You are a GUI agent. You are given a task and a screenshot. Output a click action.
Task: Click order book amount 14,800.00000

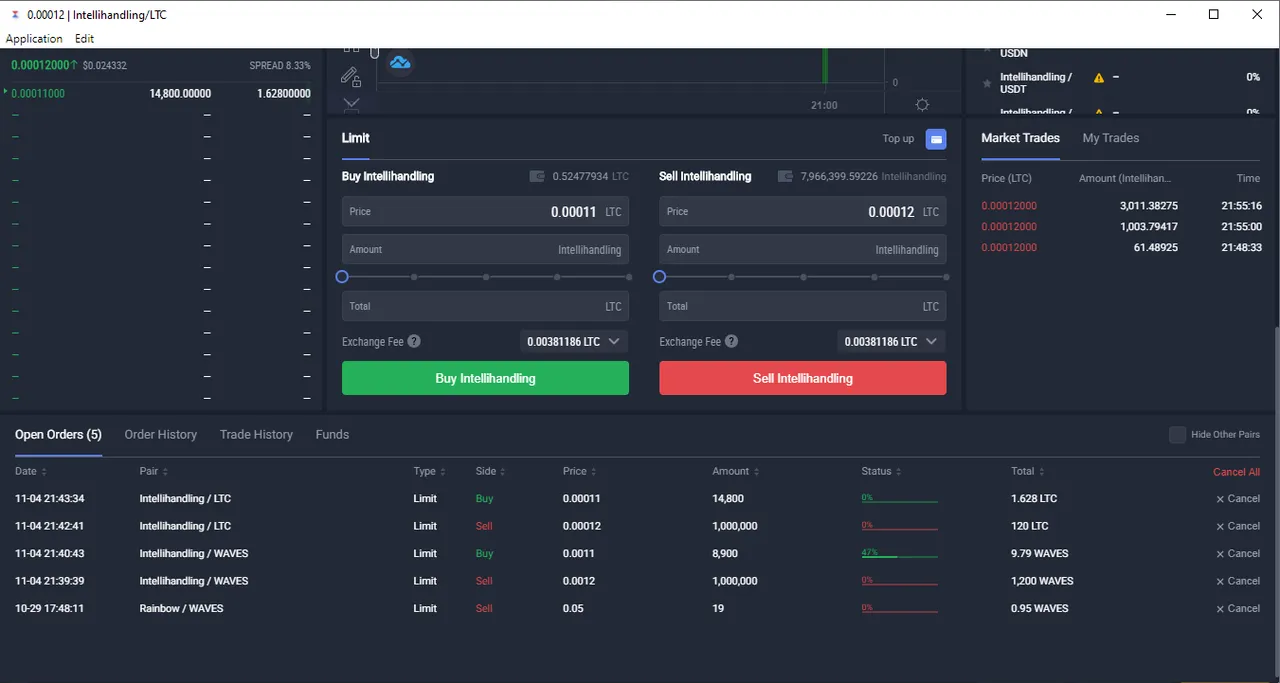coord(180,93)
